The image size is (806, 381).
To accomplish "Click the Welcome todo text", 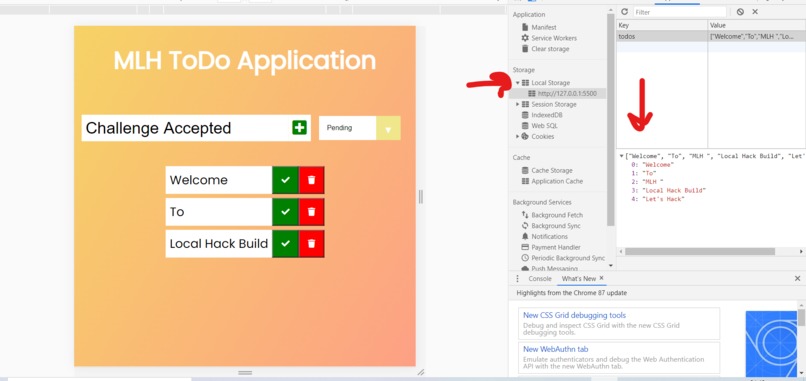I will point(198,180).
